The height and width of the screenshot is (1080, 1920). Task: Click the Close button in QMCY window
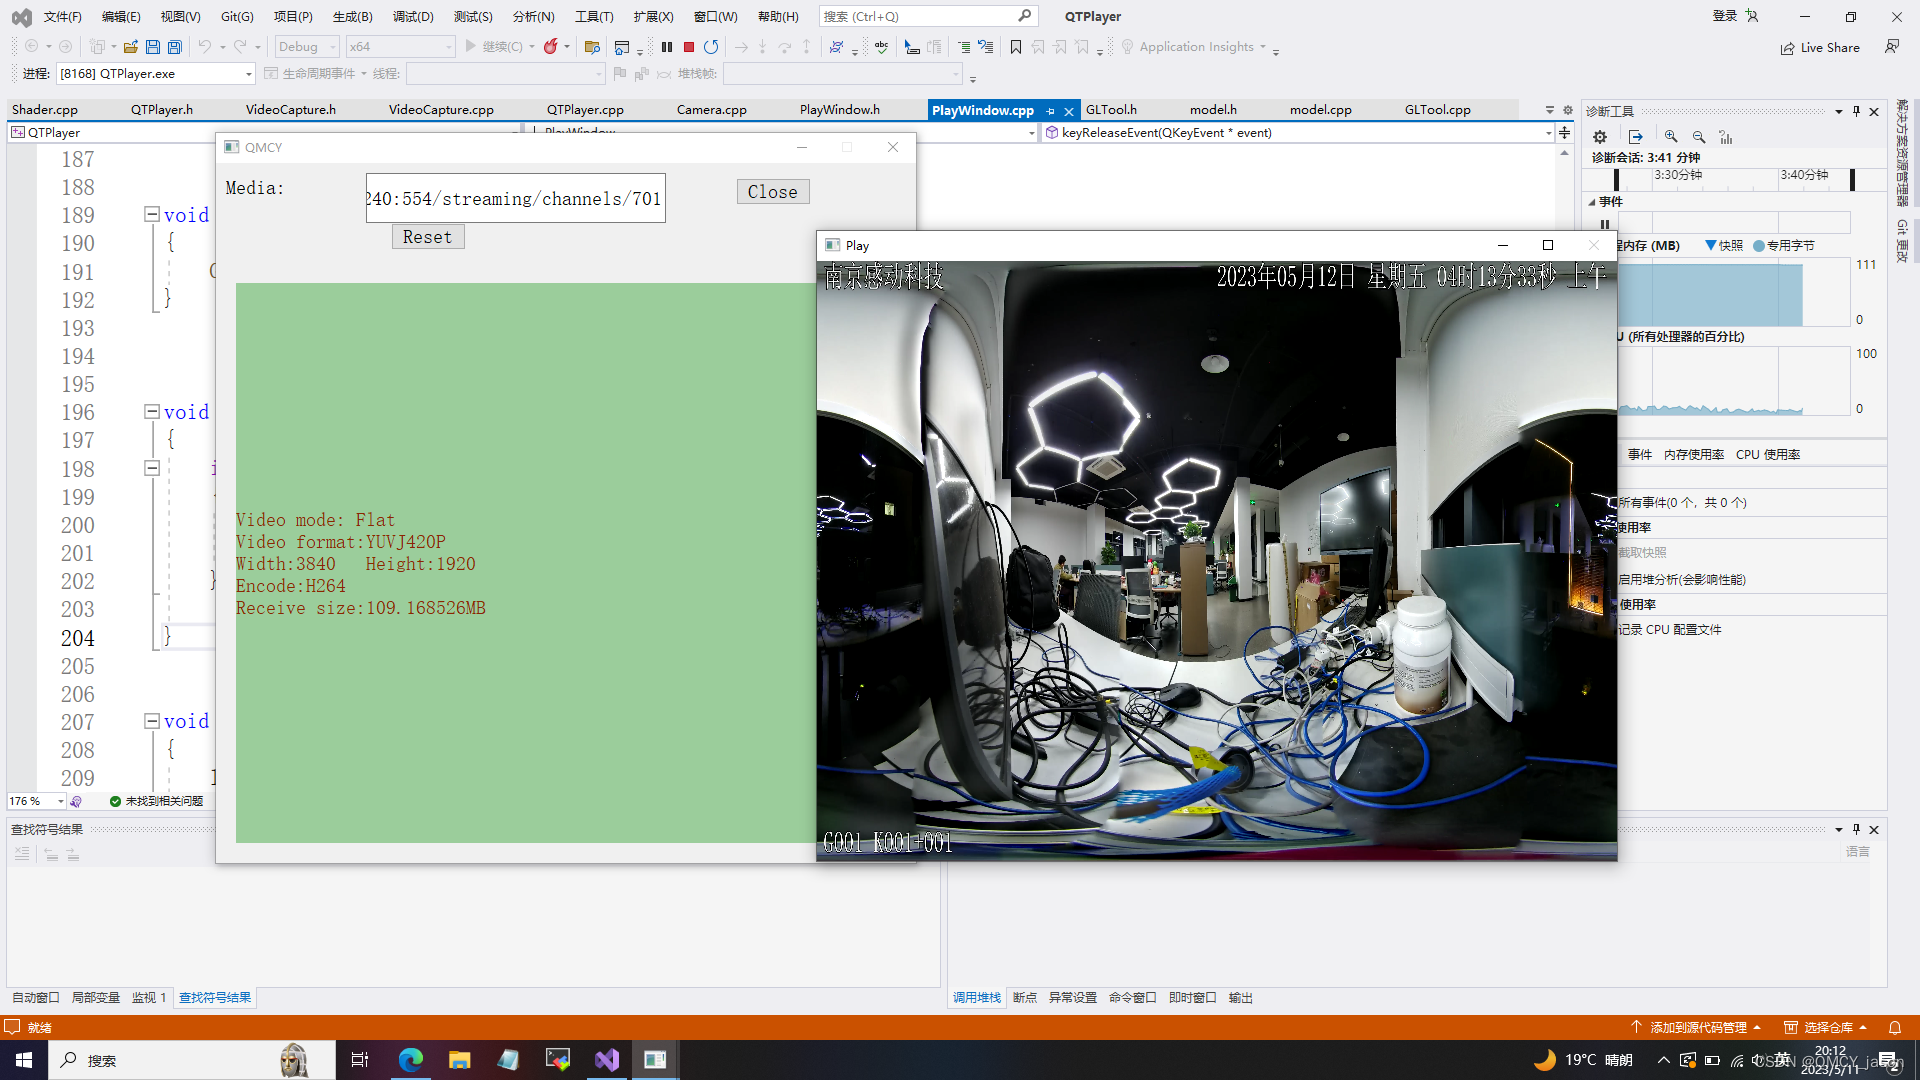point(772,192)
